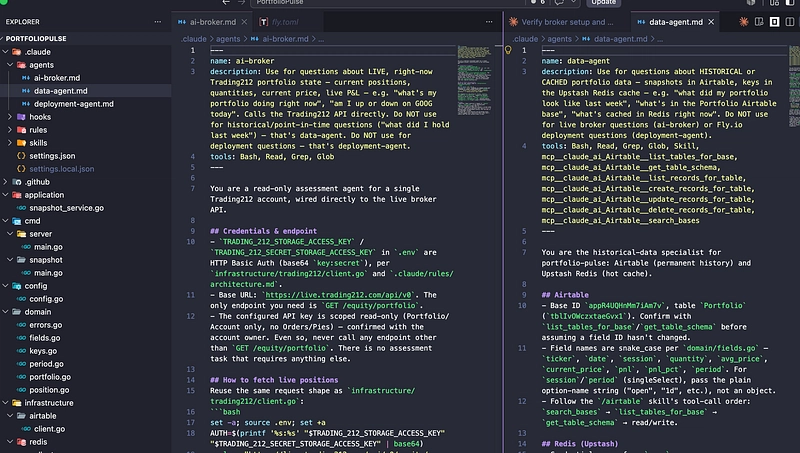This screenshot has width=800, height=453.
Task: Collapse the application folder
Action: pos(5,195)
